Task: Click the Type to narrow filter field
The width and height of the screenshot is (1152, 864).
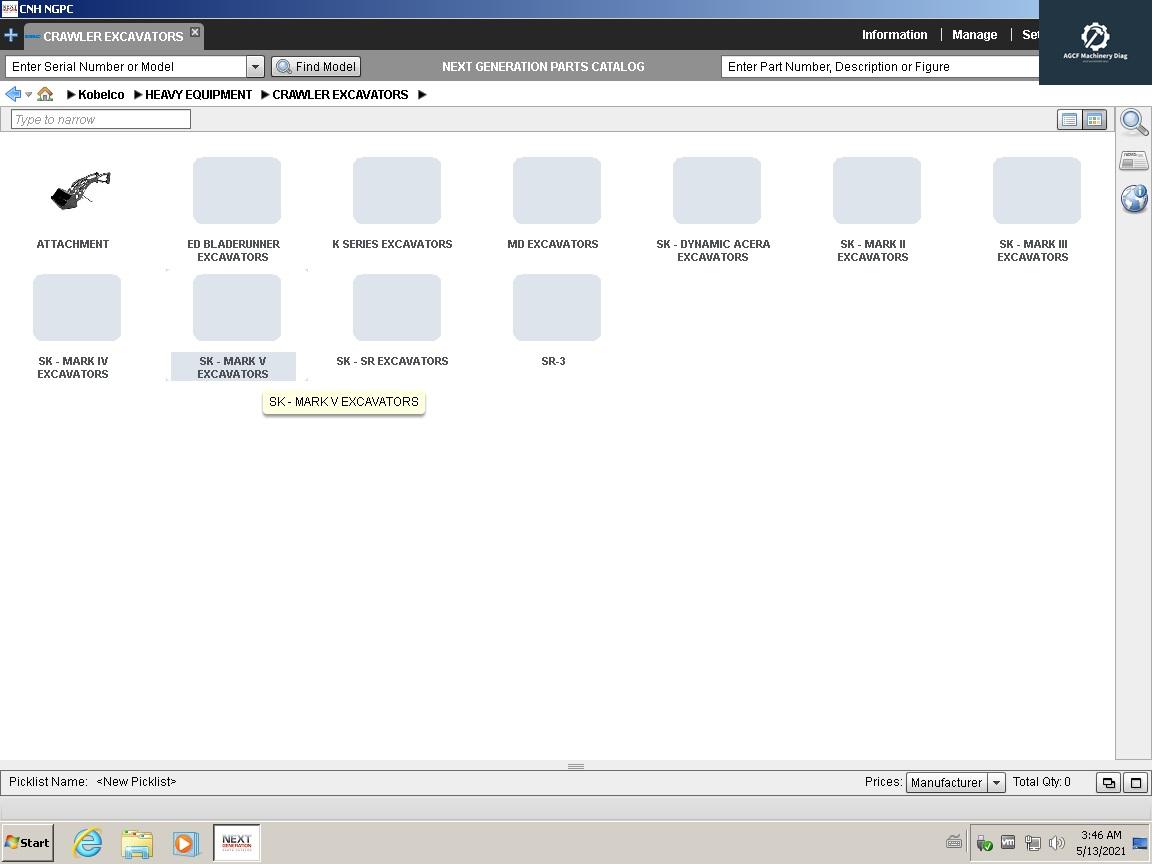Action: [x=99, y=119]
